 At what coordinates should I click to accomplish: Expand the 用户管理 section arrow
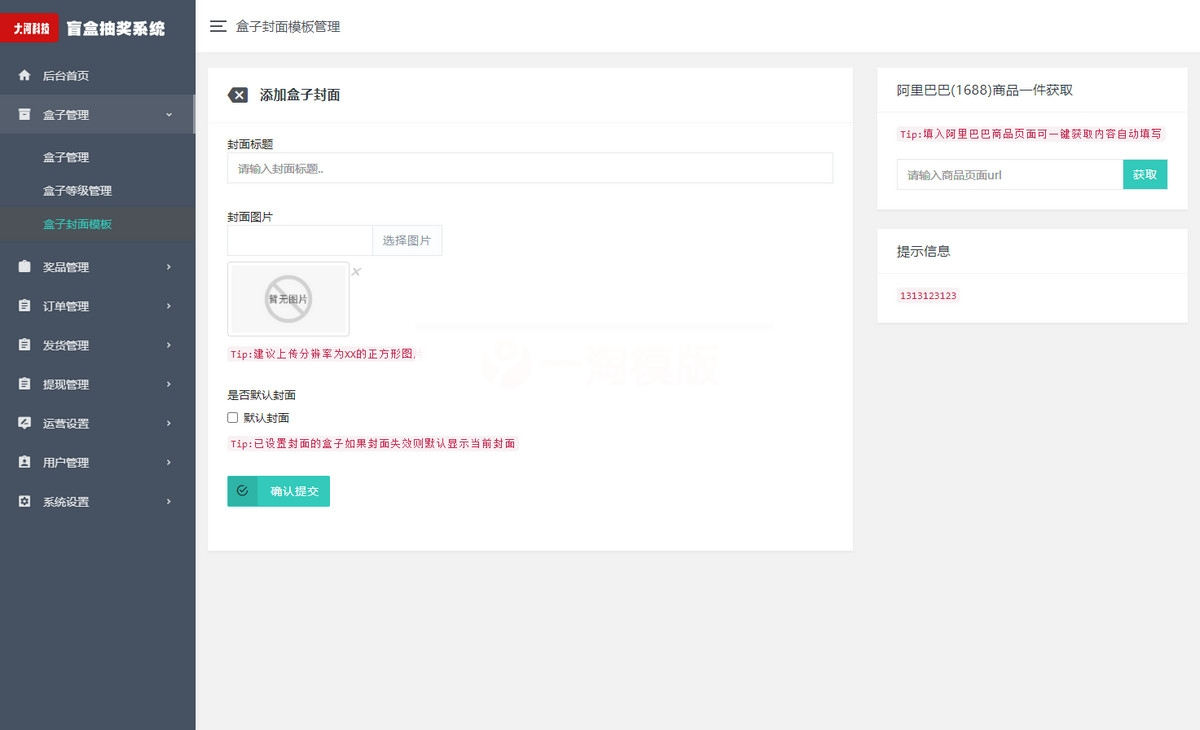pos(169,462)
